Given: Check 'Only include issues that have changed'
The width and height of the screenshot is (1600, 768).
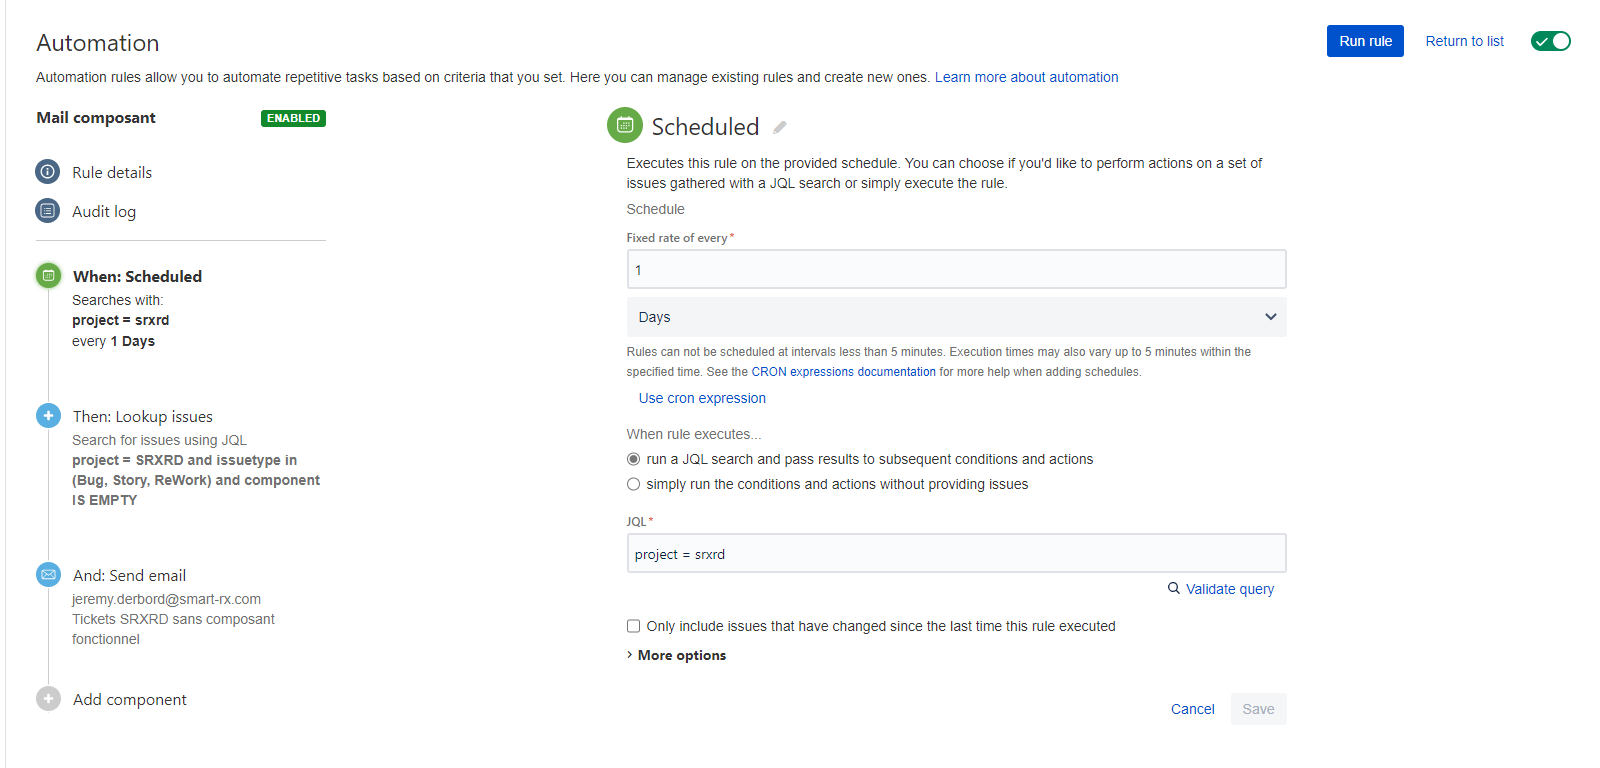Looking at the screenshot, I should (633, 626).
